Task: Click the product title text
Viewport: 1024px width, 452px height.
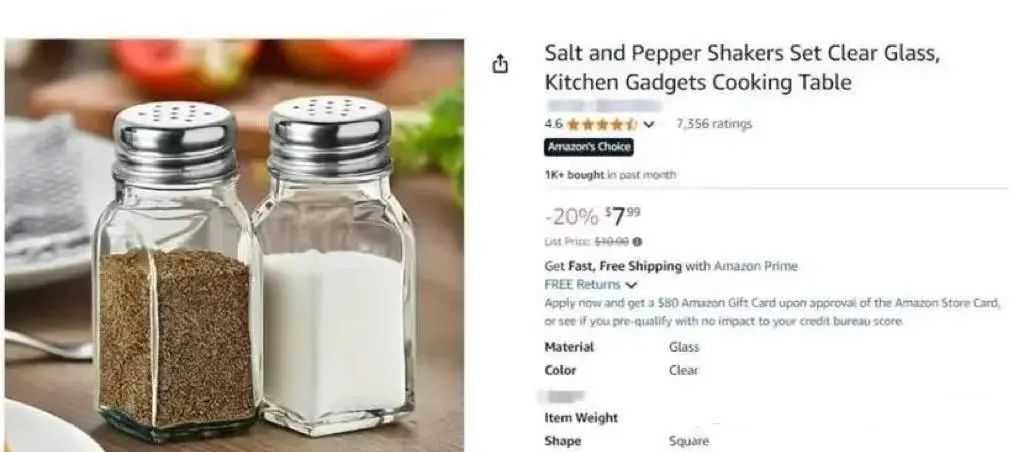Action: tap(742, 68)
